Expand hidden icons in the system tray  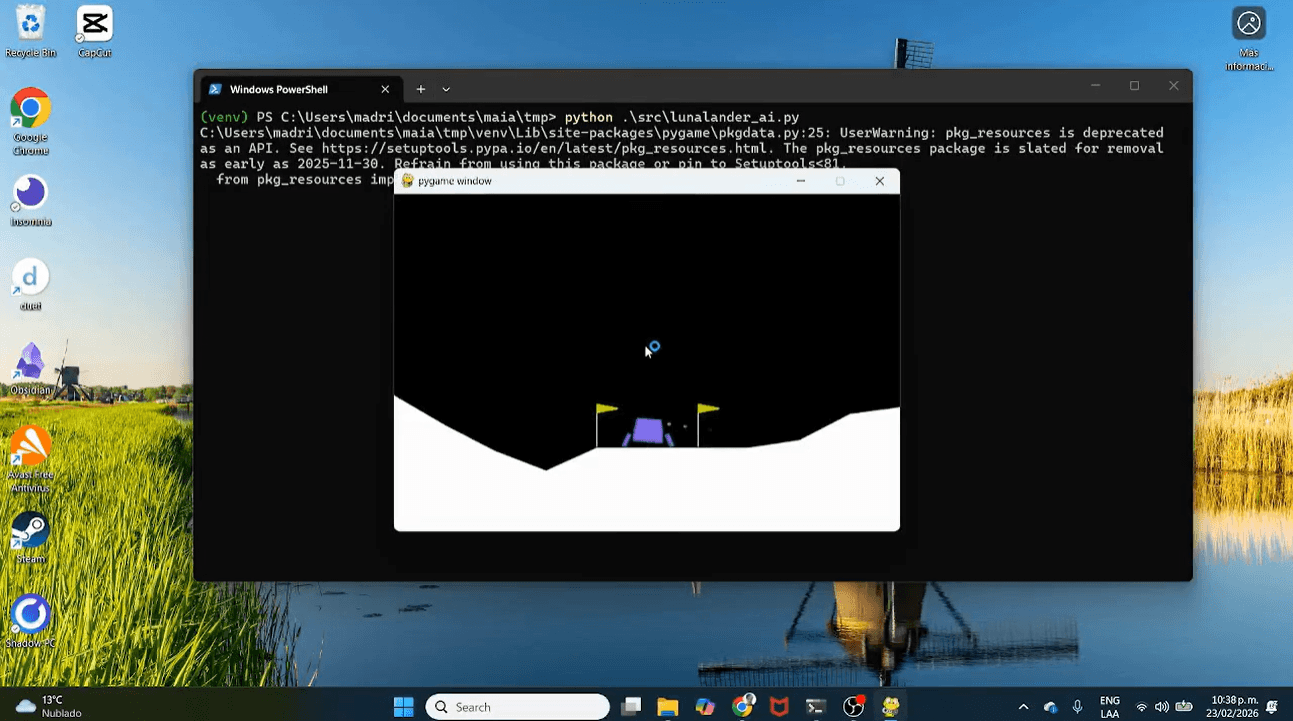pos(1024,706)
